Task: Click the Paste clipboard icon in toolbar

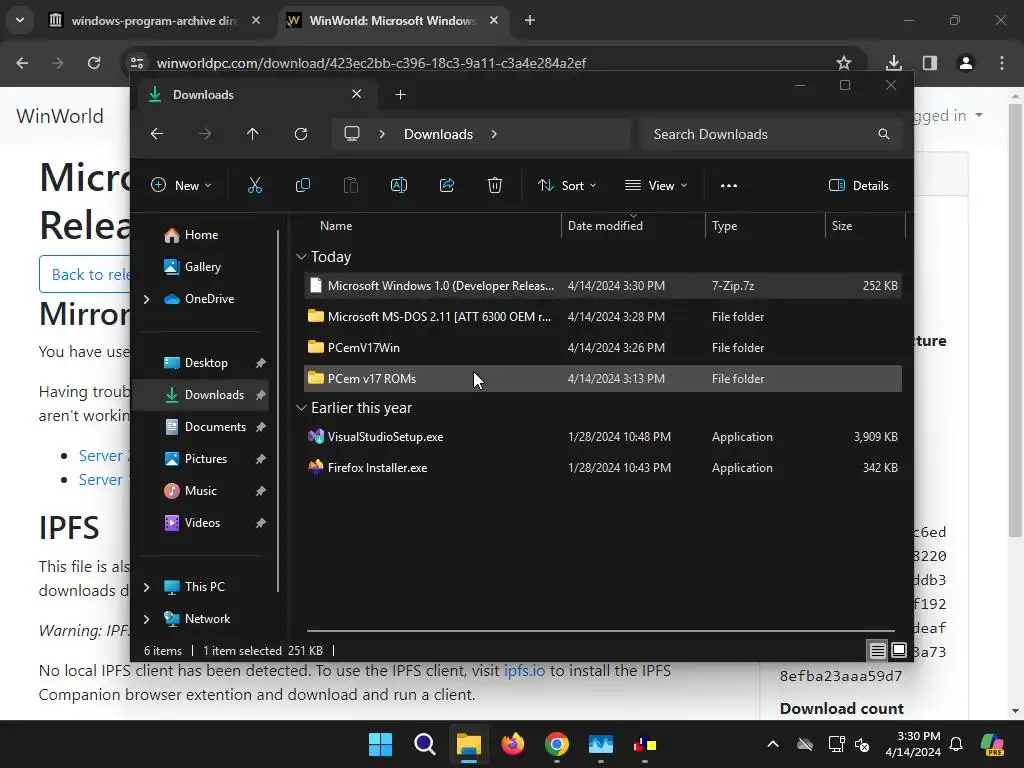Action: point(351,185)
